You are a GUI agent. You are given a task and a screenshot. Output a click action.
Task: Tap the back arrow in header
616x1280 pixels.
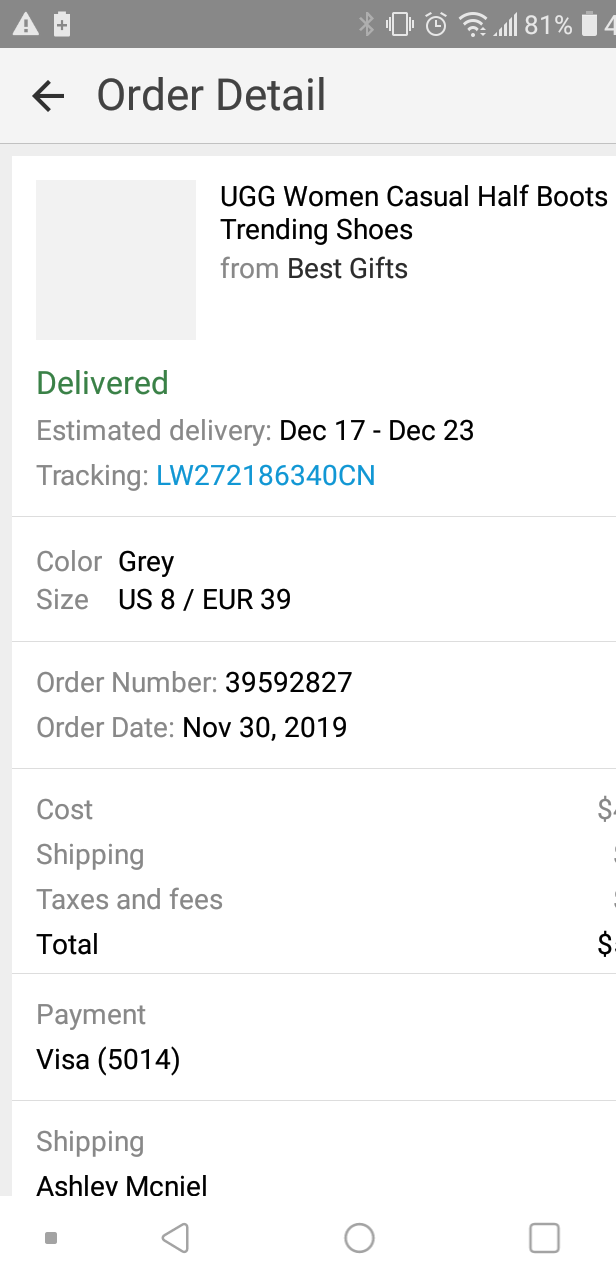click(48, 96)
